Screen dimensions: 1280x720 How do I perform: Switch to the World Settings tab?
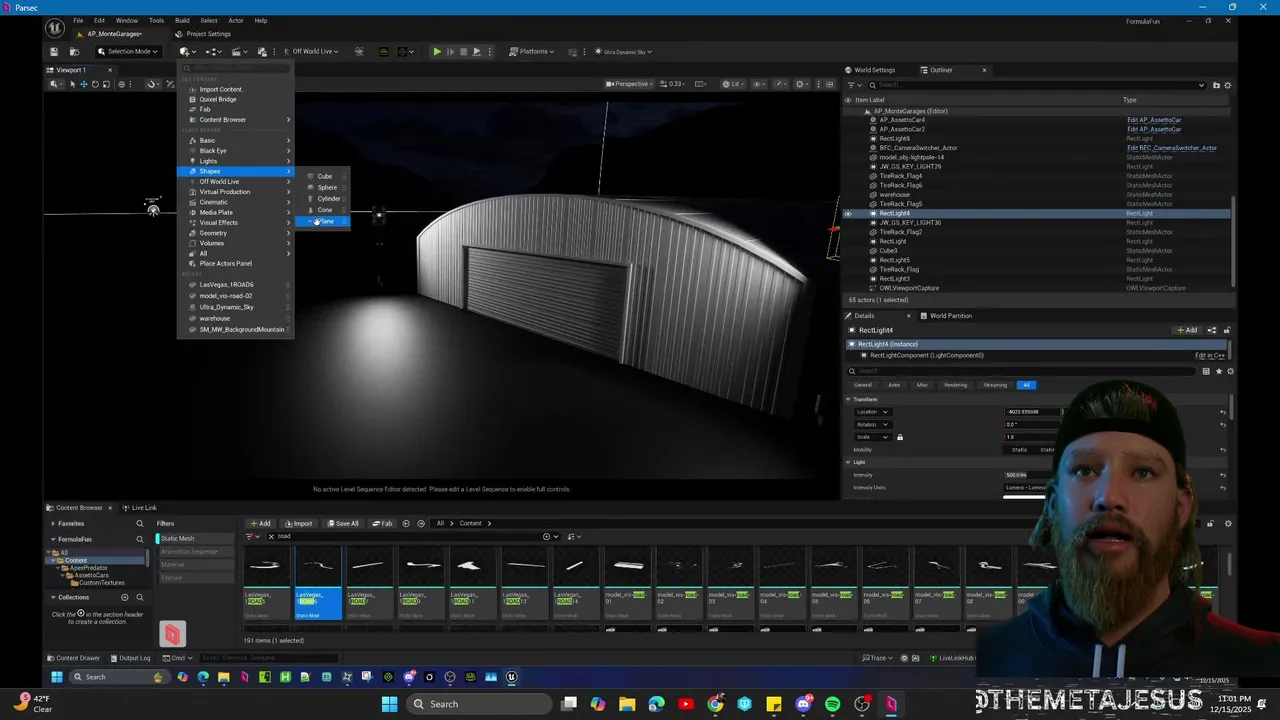(x=874, y=70)
